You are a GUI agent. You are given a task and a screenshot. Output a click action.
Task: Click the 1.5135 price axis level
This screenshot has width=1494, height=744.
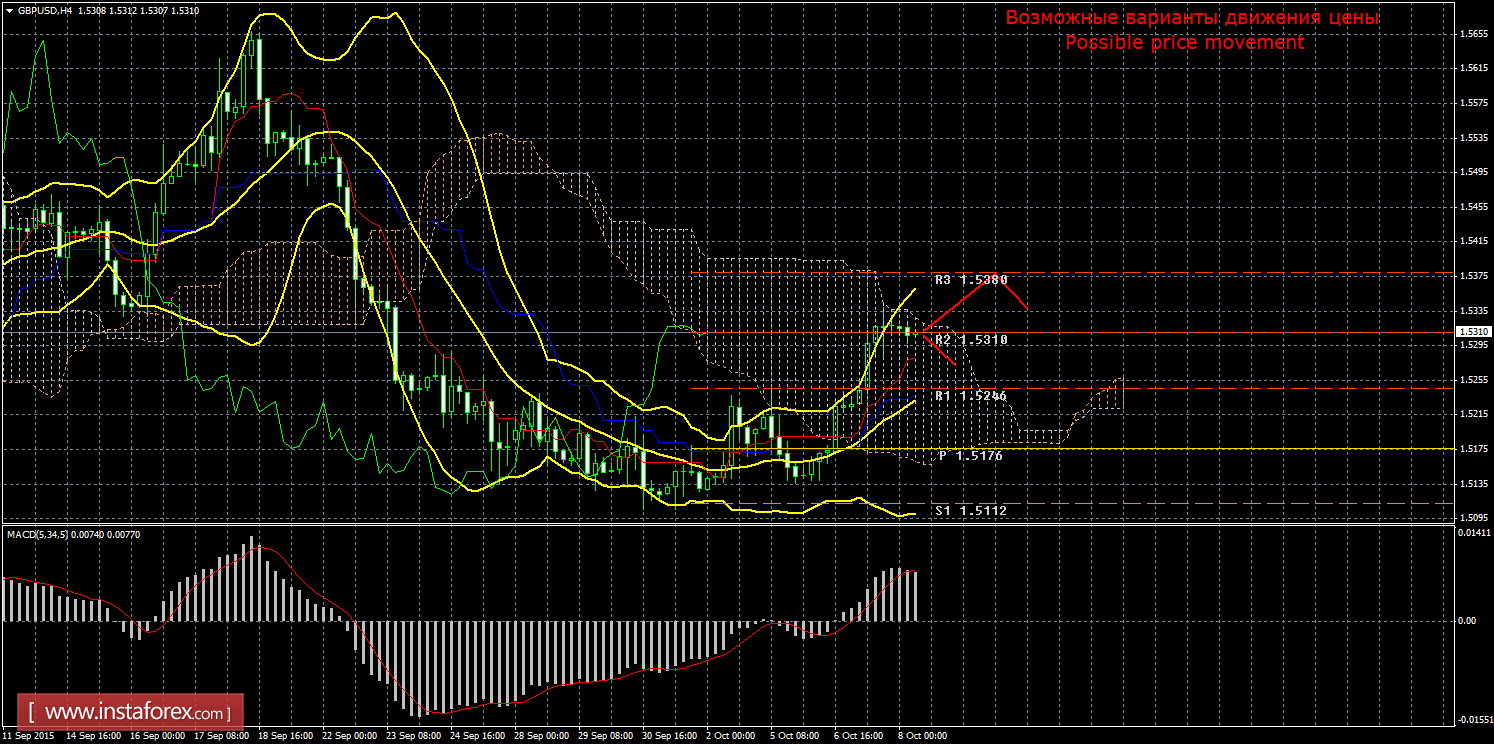[1472, 484]
